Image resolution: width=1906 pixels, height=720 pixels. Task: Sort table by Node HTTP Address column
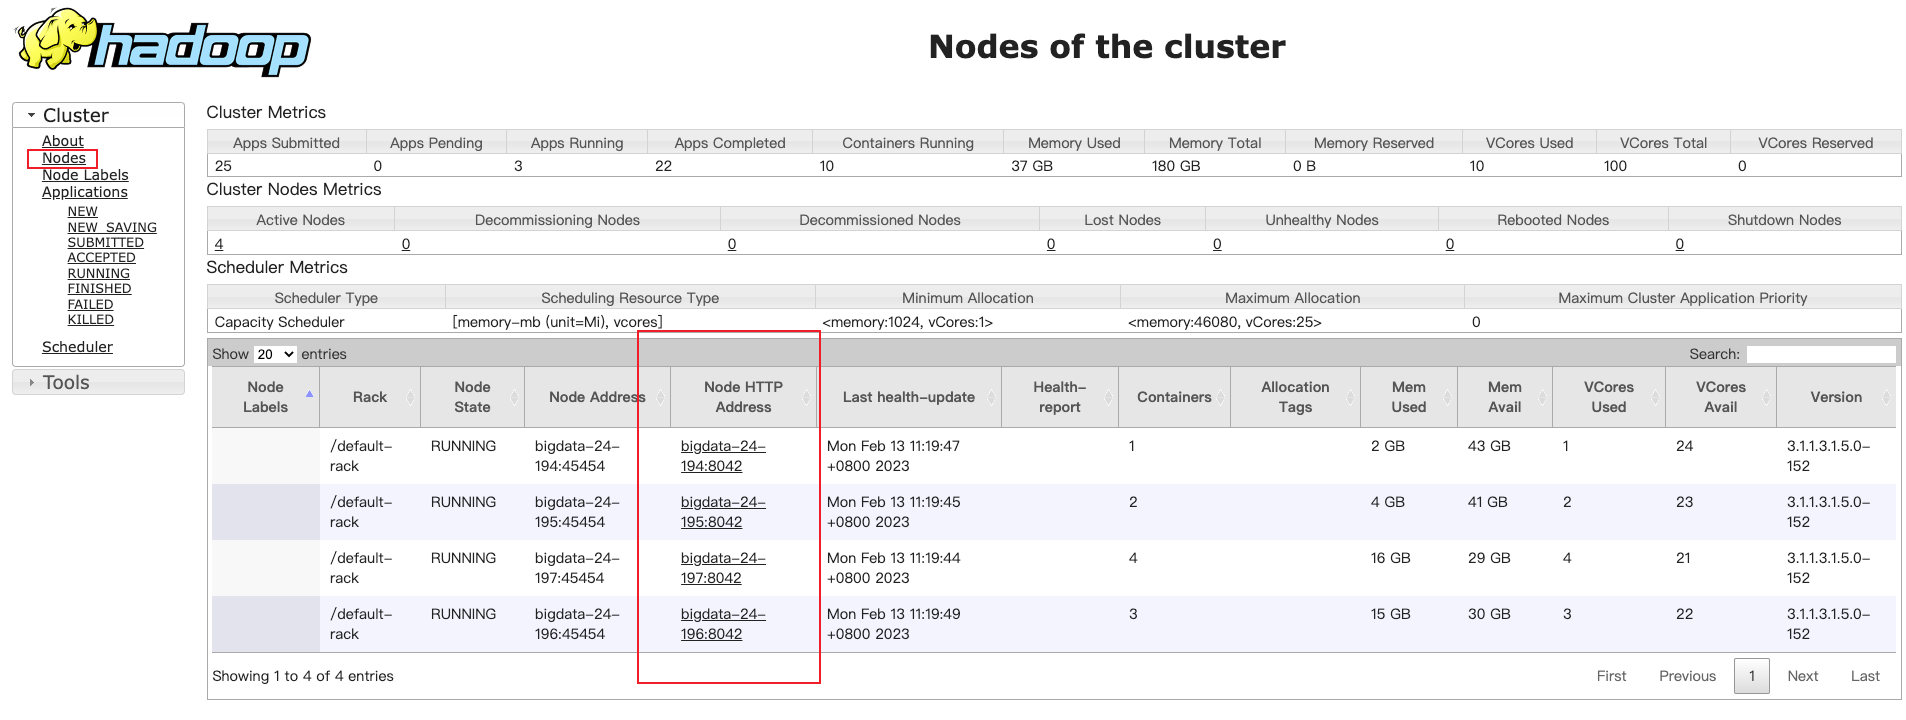[x=743, y=397]
